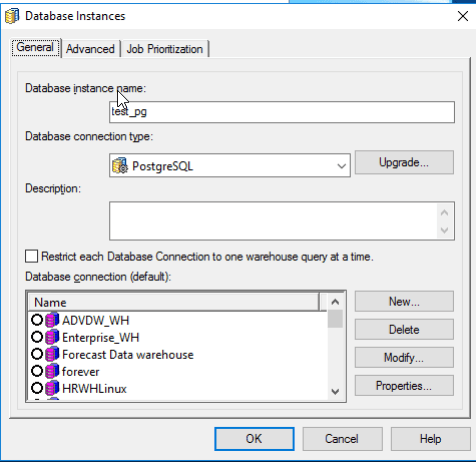This screenshot has width=476, height=462.
Task: Click the New... connection button
Action: (x=404, y=302)
